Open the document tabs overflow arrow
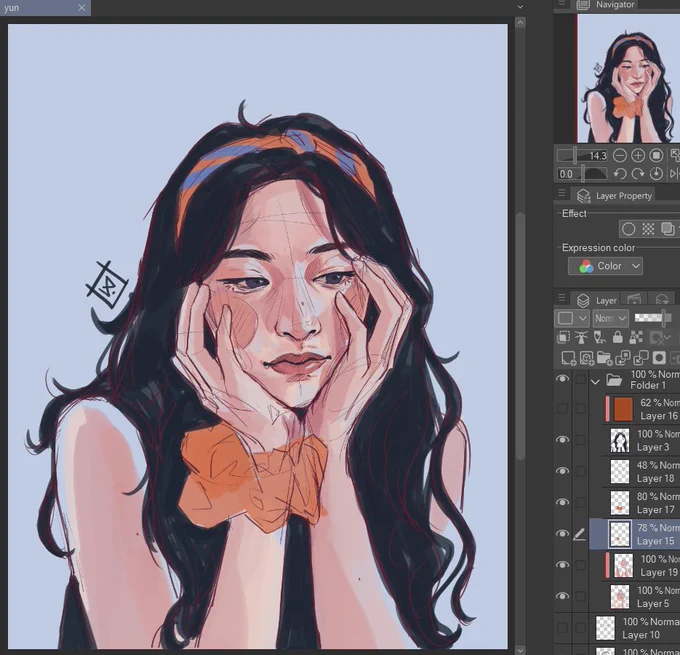680x655 pixels. [x=520, y=7]
